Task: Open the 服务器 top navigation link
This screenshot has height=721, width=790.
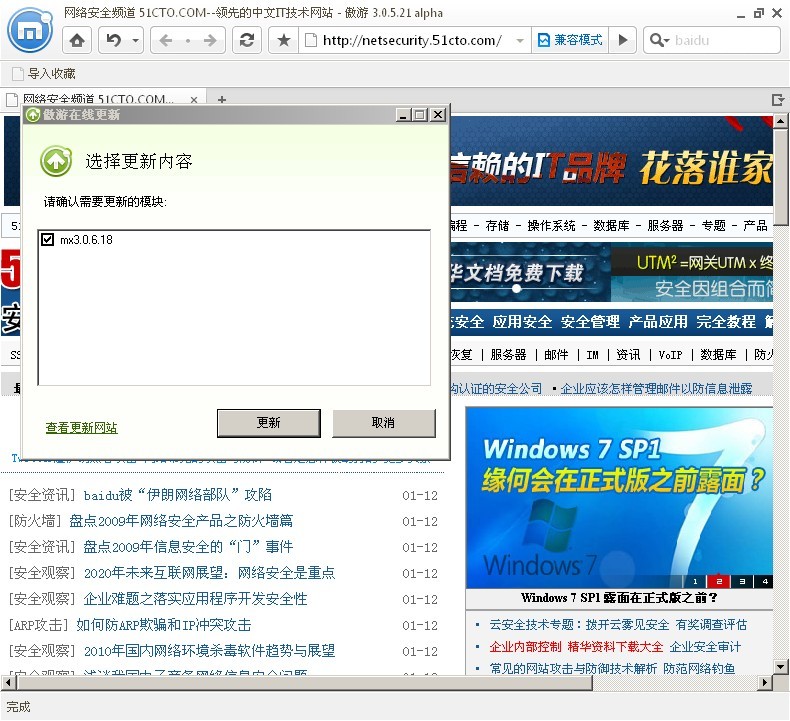Action: point(665,225)
